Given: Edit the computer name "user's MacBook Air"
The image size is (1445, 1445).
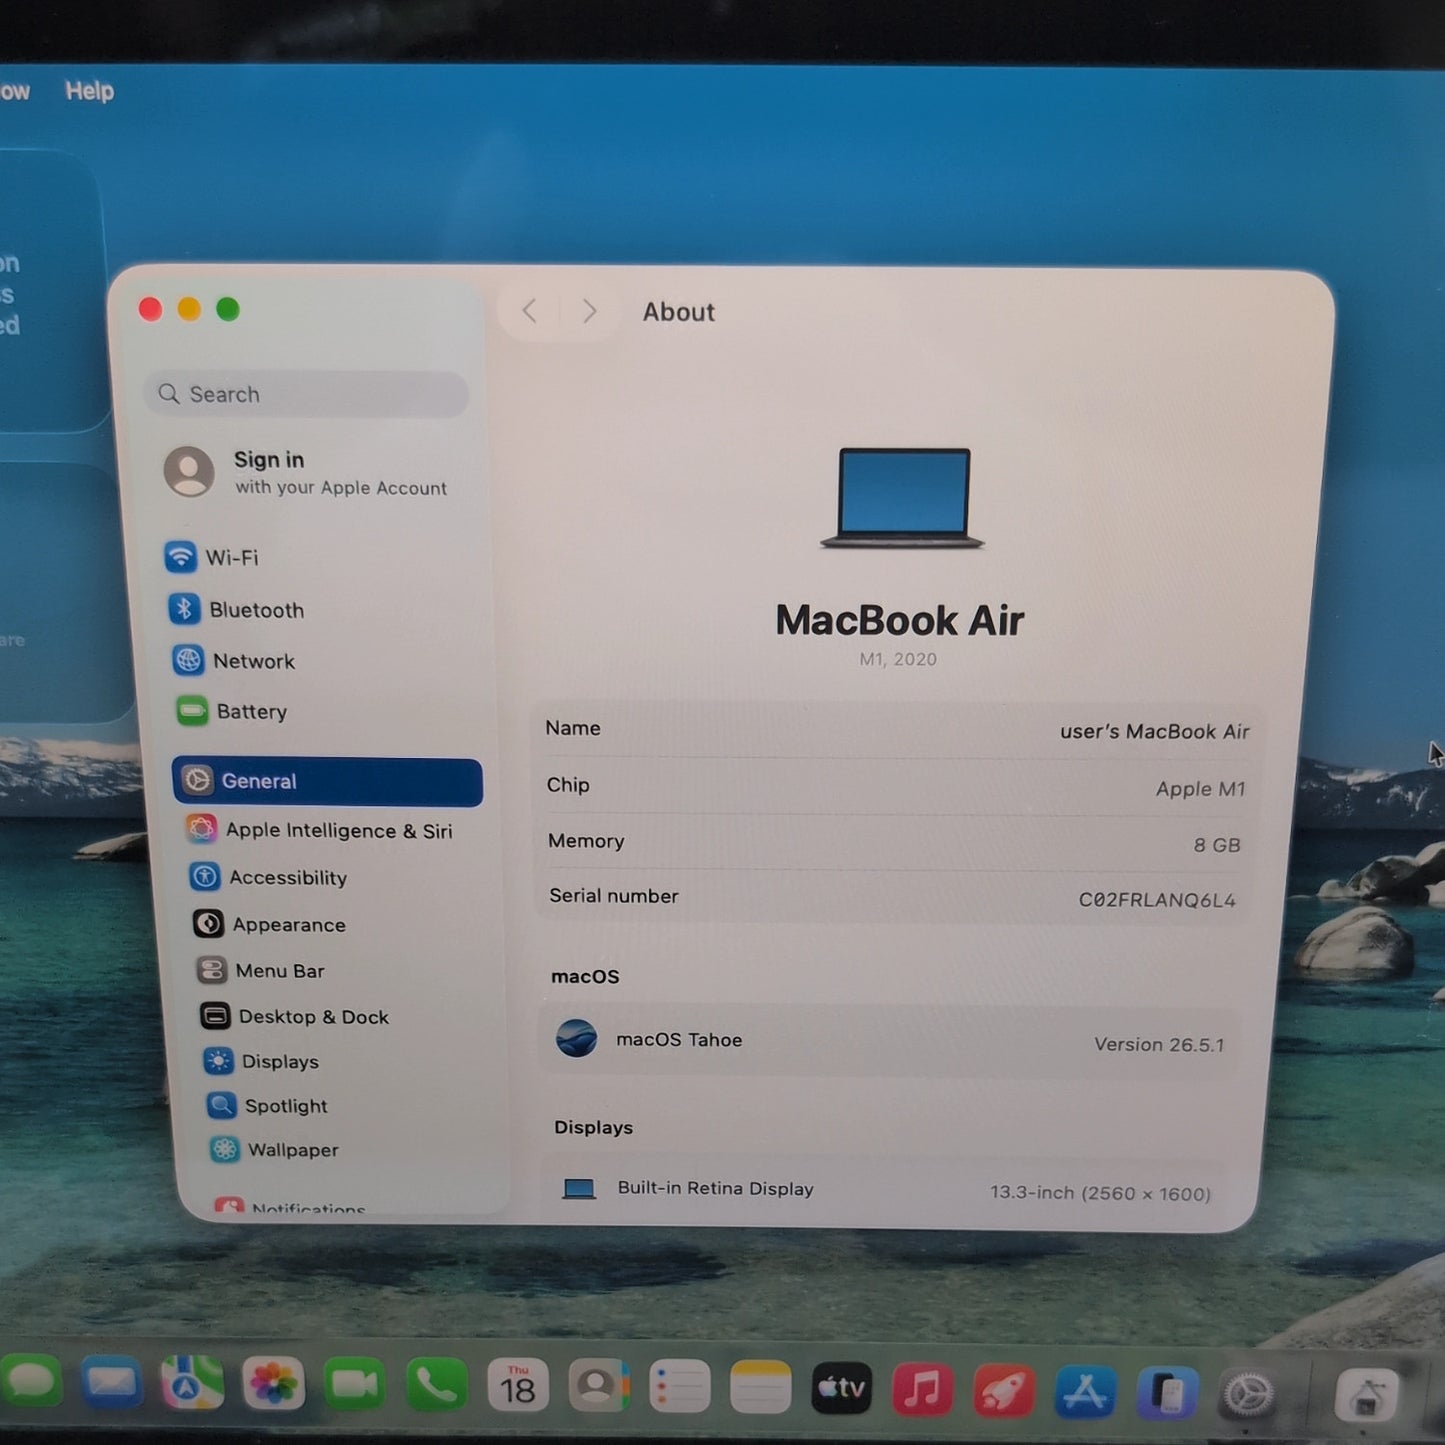Looking at the screenshot, I should [x=1155, y=731].
